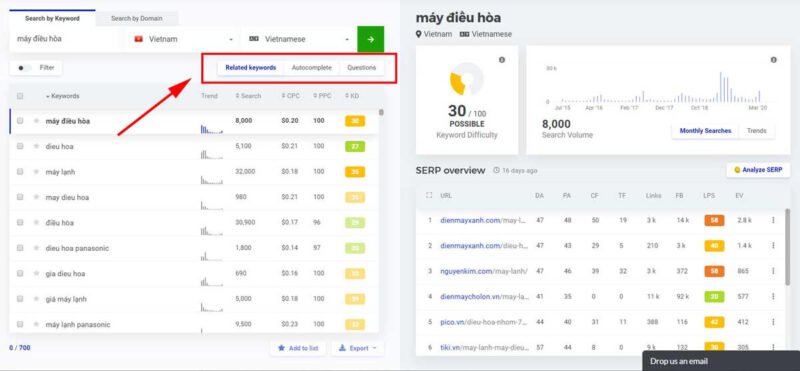The image size is (800, 371).
Task: Show Trends chart
Action: coord(757,131)
